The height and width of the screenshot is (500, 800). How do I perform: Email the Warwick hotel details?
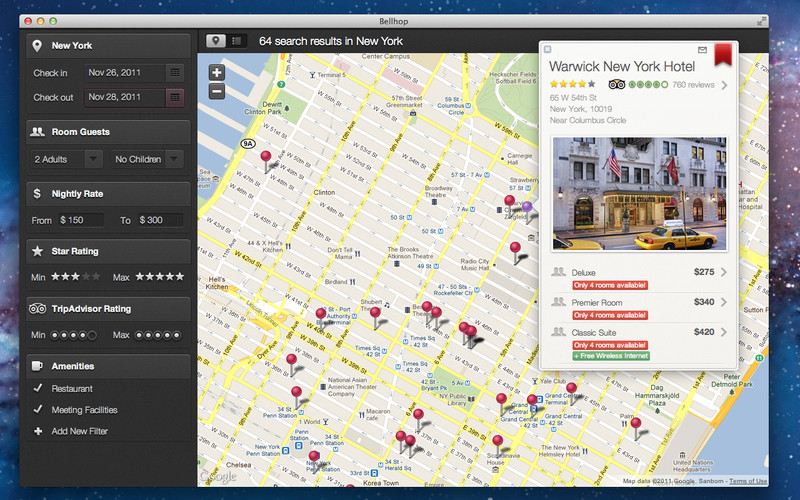tap(702, 49)
